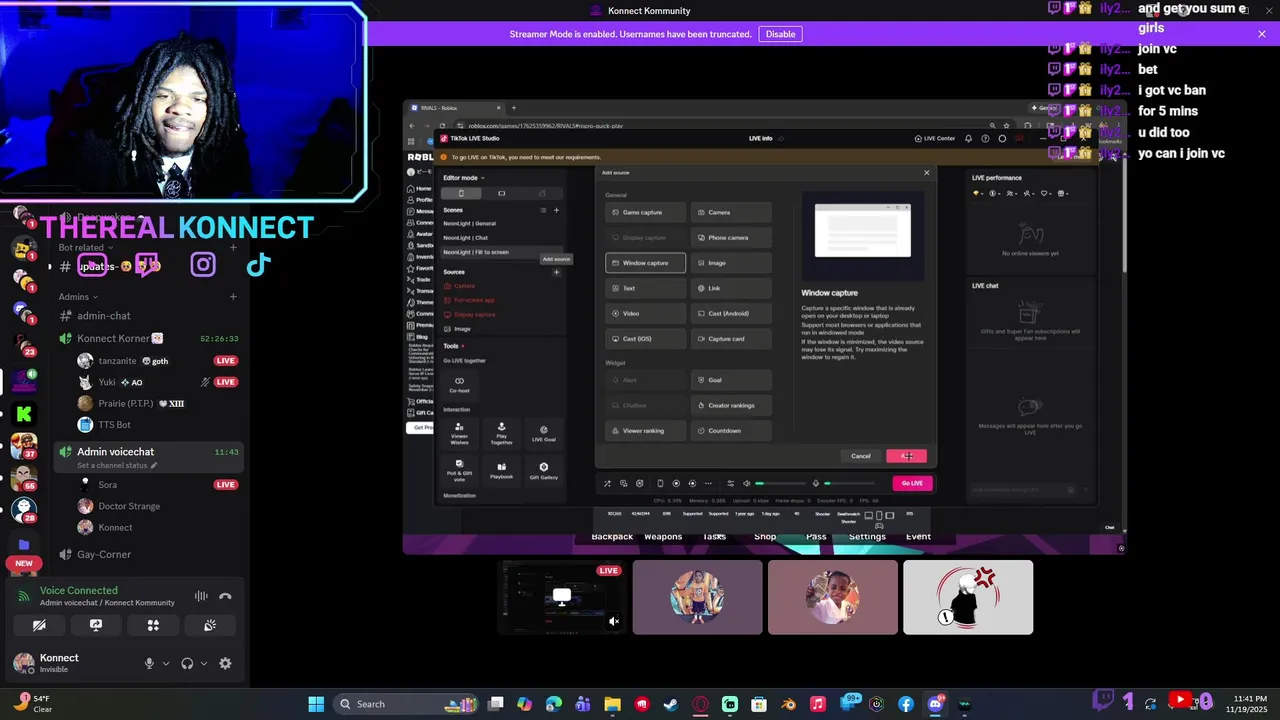Dismiss the Streamer Mode banner
This screenshot has width=1280, height=720.
tap(1262, 34)
